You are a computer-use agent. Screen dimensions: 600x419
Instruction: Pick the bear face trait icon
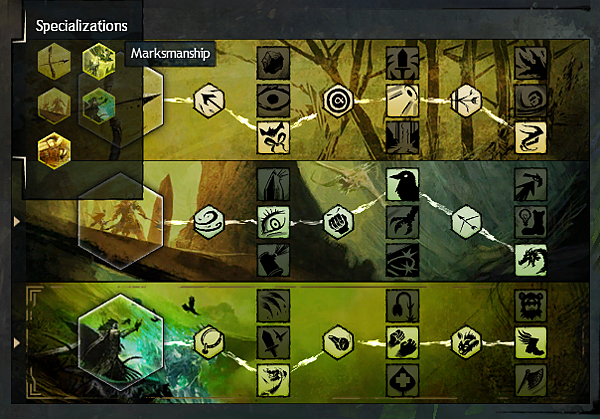530,305
